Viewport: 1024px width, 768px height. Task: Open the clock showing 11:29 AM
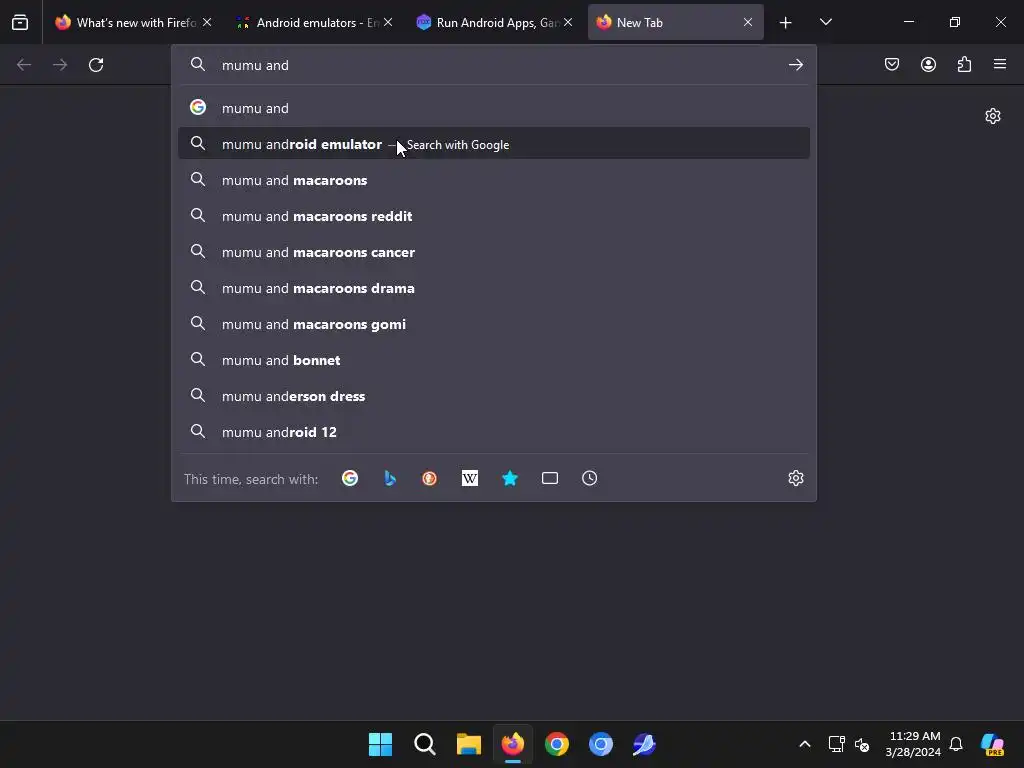pos(913,744)
